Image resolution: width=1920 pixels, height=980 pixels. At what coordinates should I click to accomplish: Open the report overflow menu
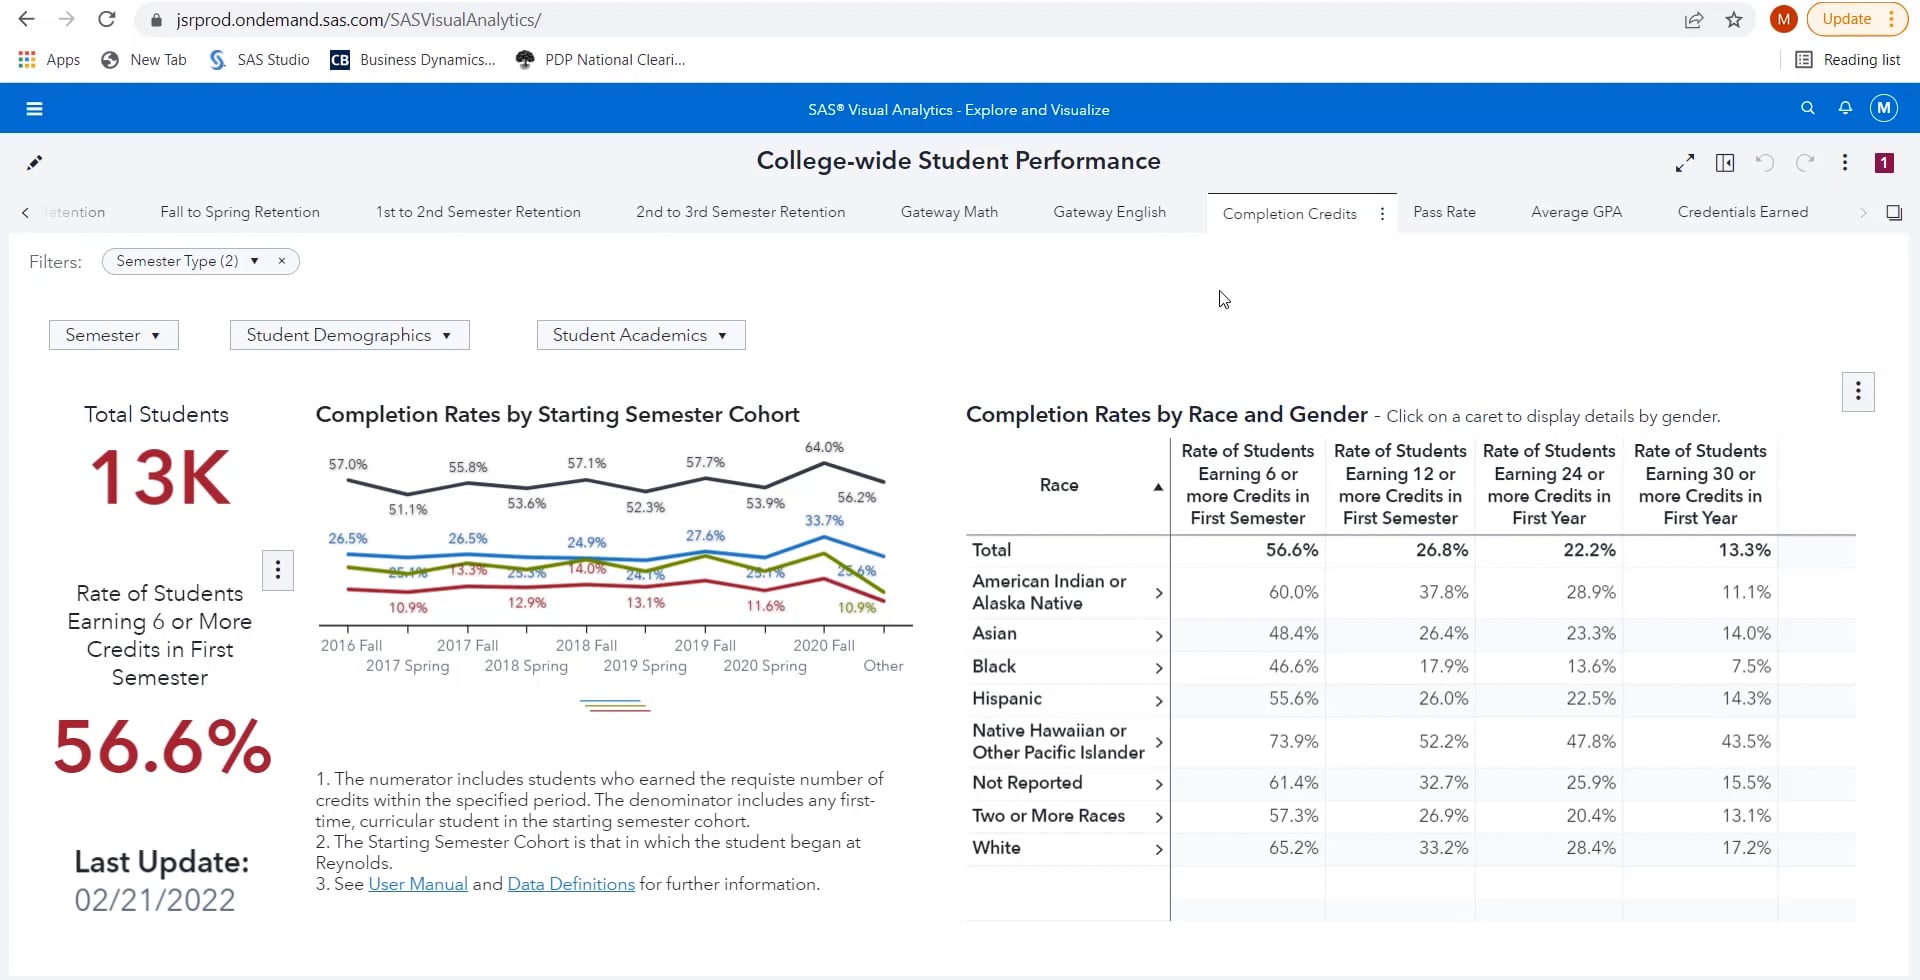click(x=1845, y=163)
